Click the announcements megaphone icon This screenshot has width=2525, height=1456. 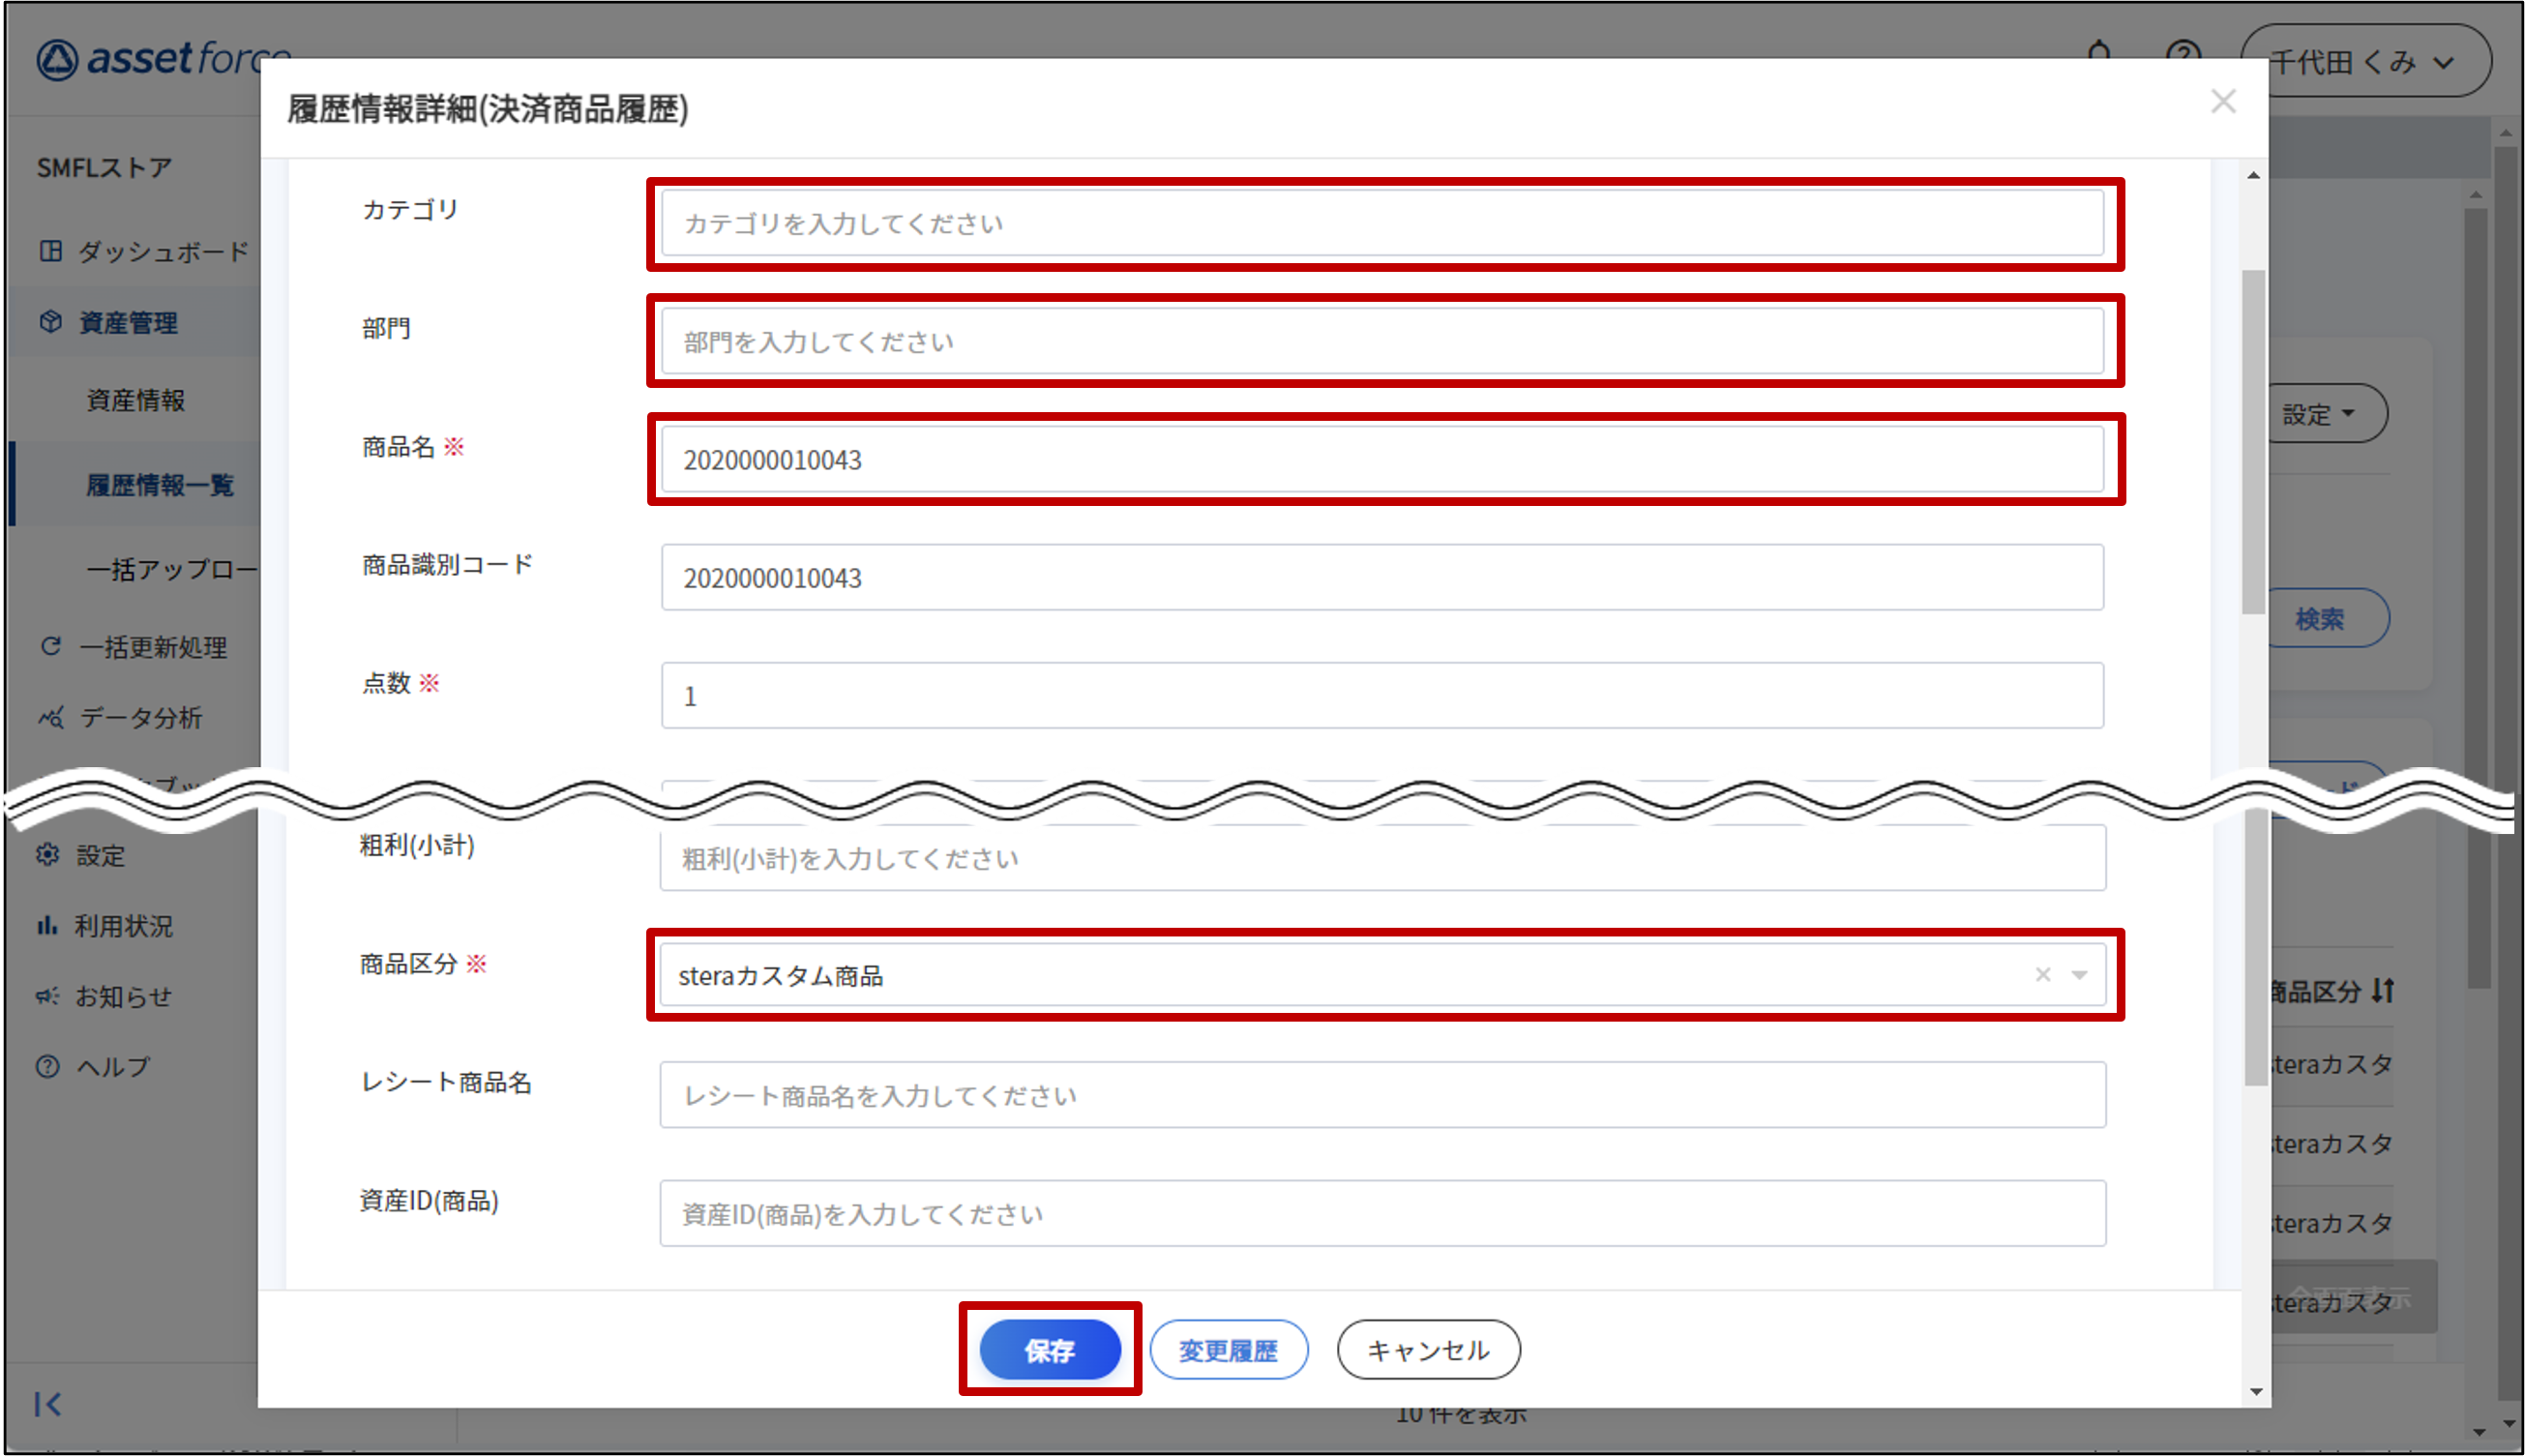point(47,996)
